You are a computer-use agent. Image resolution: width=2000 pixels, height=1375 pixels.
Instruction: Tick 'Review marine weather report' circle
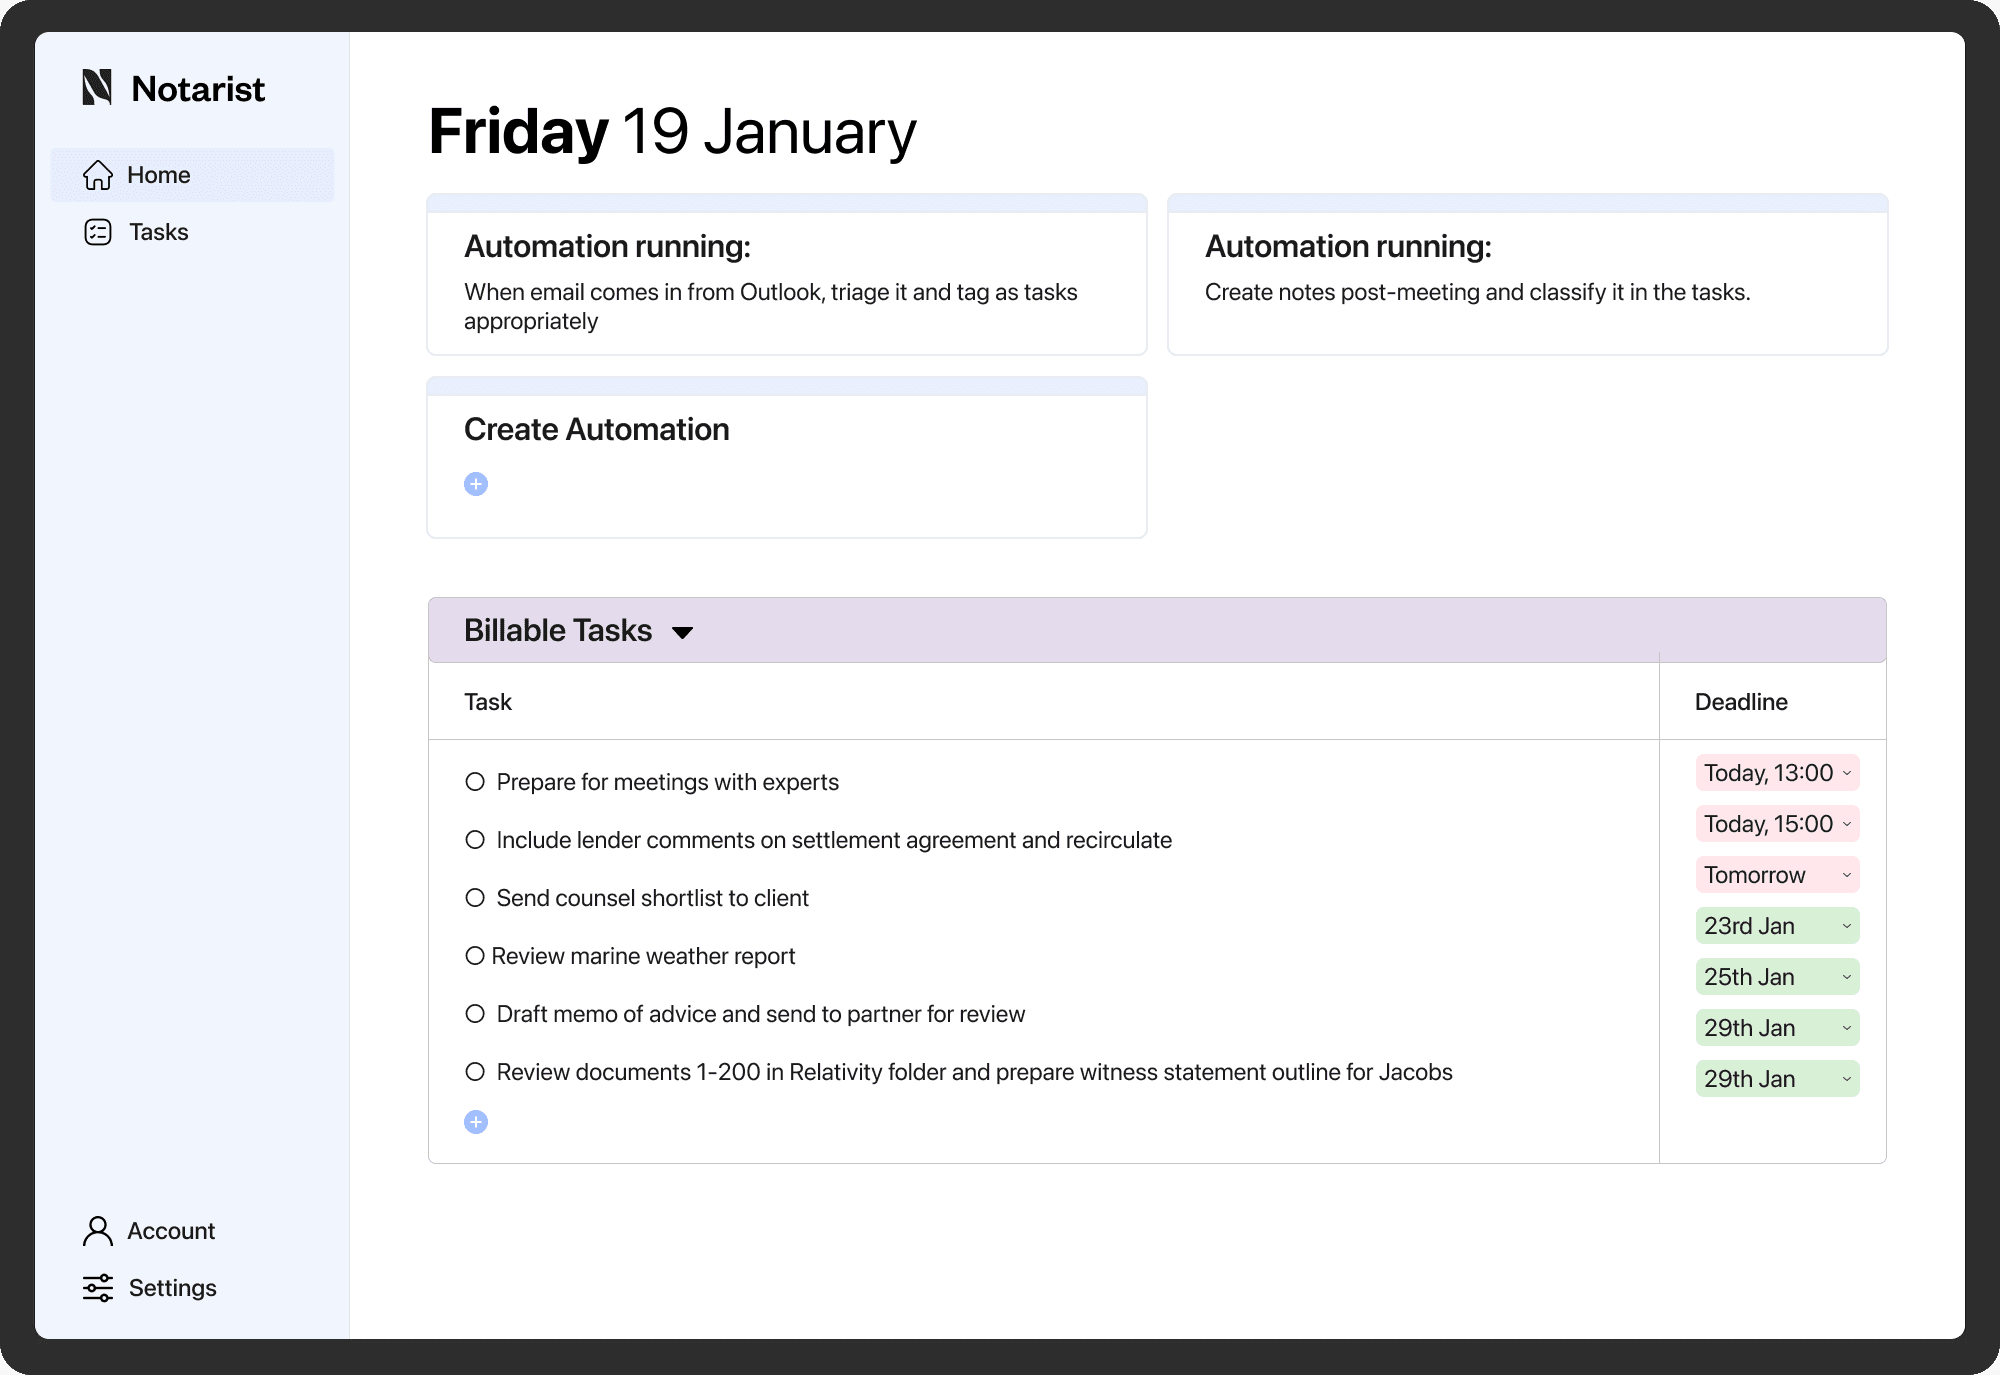[475, 956]
